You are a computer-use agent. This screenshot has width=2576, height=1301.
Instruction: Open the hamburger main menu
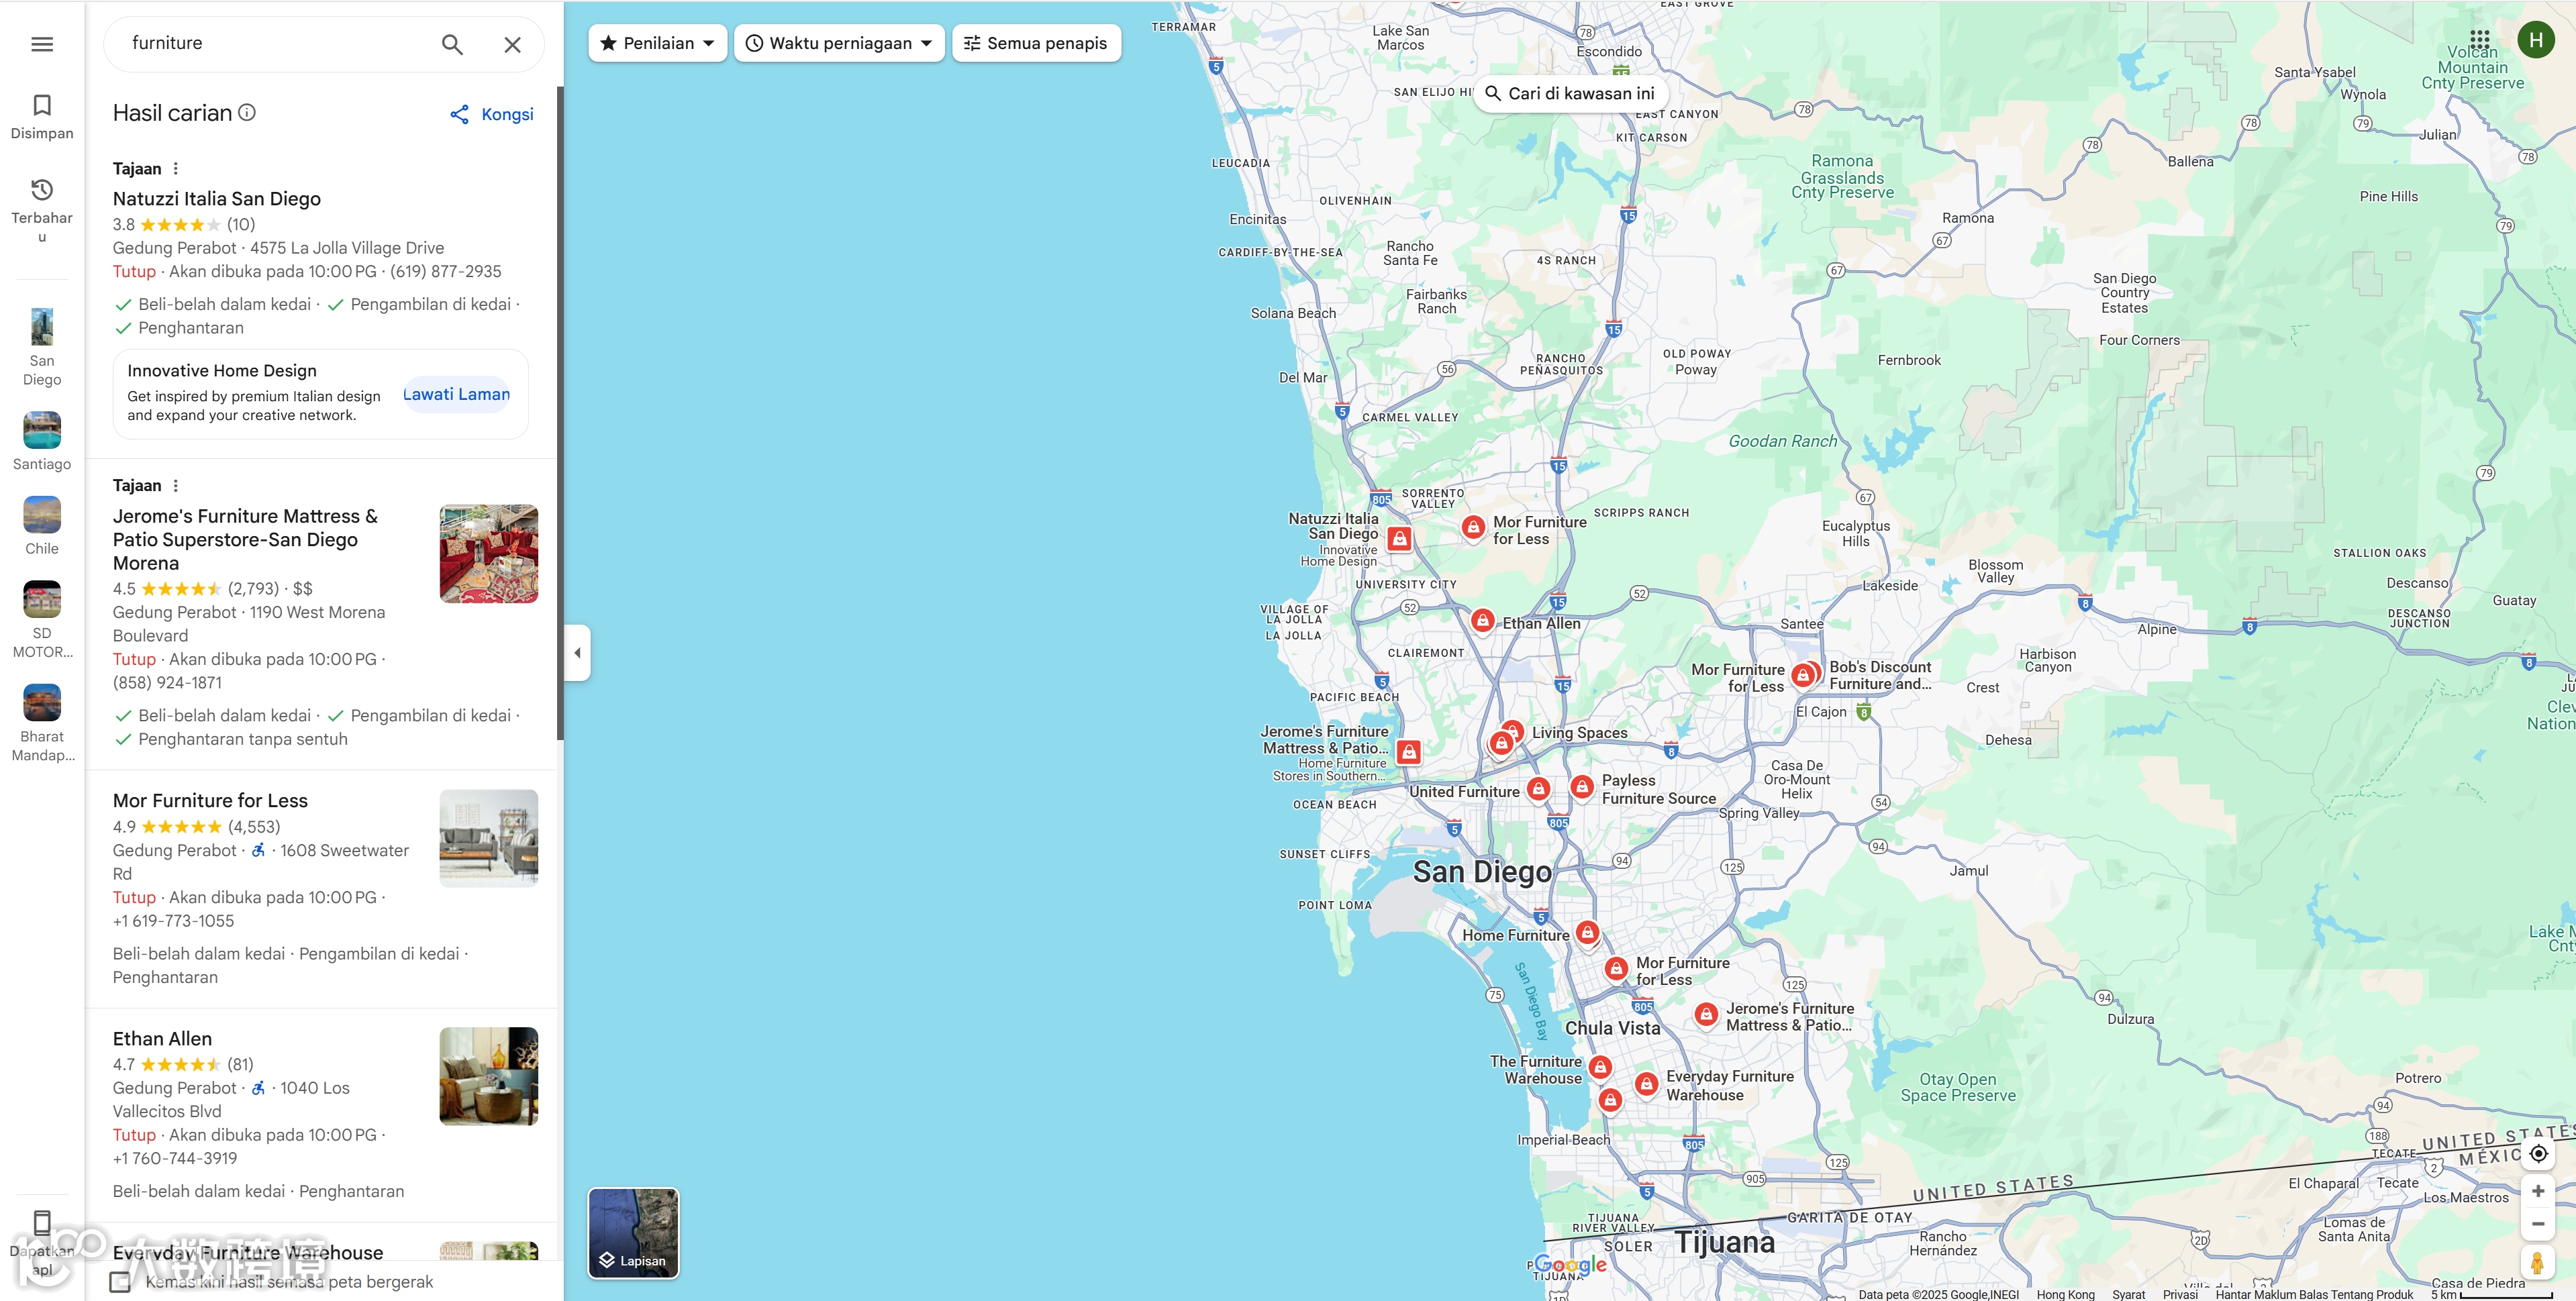tap(42, 44)
